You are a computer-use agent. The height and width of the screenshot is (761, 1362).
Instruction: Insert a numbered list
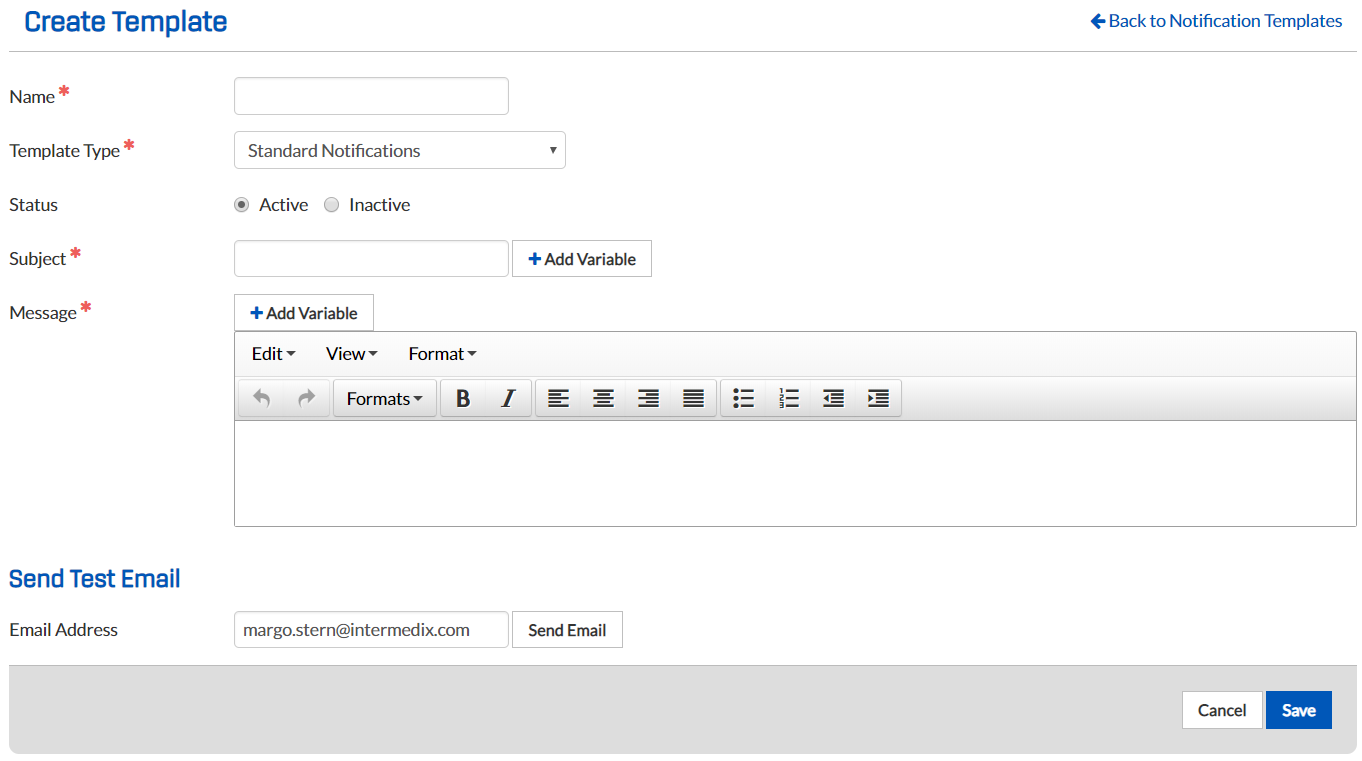788,398
